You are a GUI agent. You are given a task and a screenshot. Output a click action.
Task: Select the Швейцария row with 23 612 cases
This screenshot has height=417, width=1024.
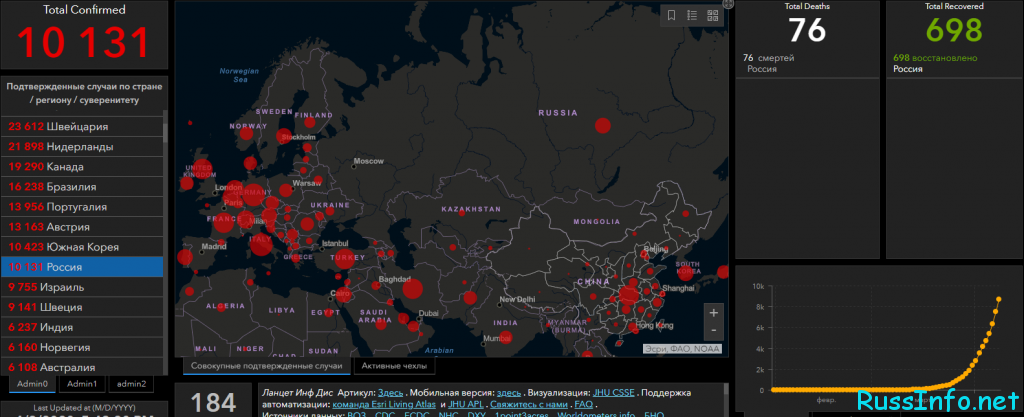pyautogui.click(x=82, y=127)
